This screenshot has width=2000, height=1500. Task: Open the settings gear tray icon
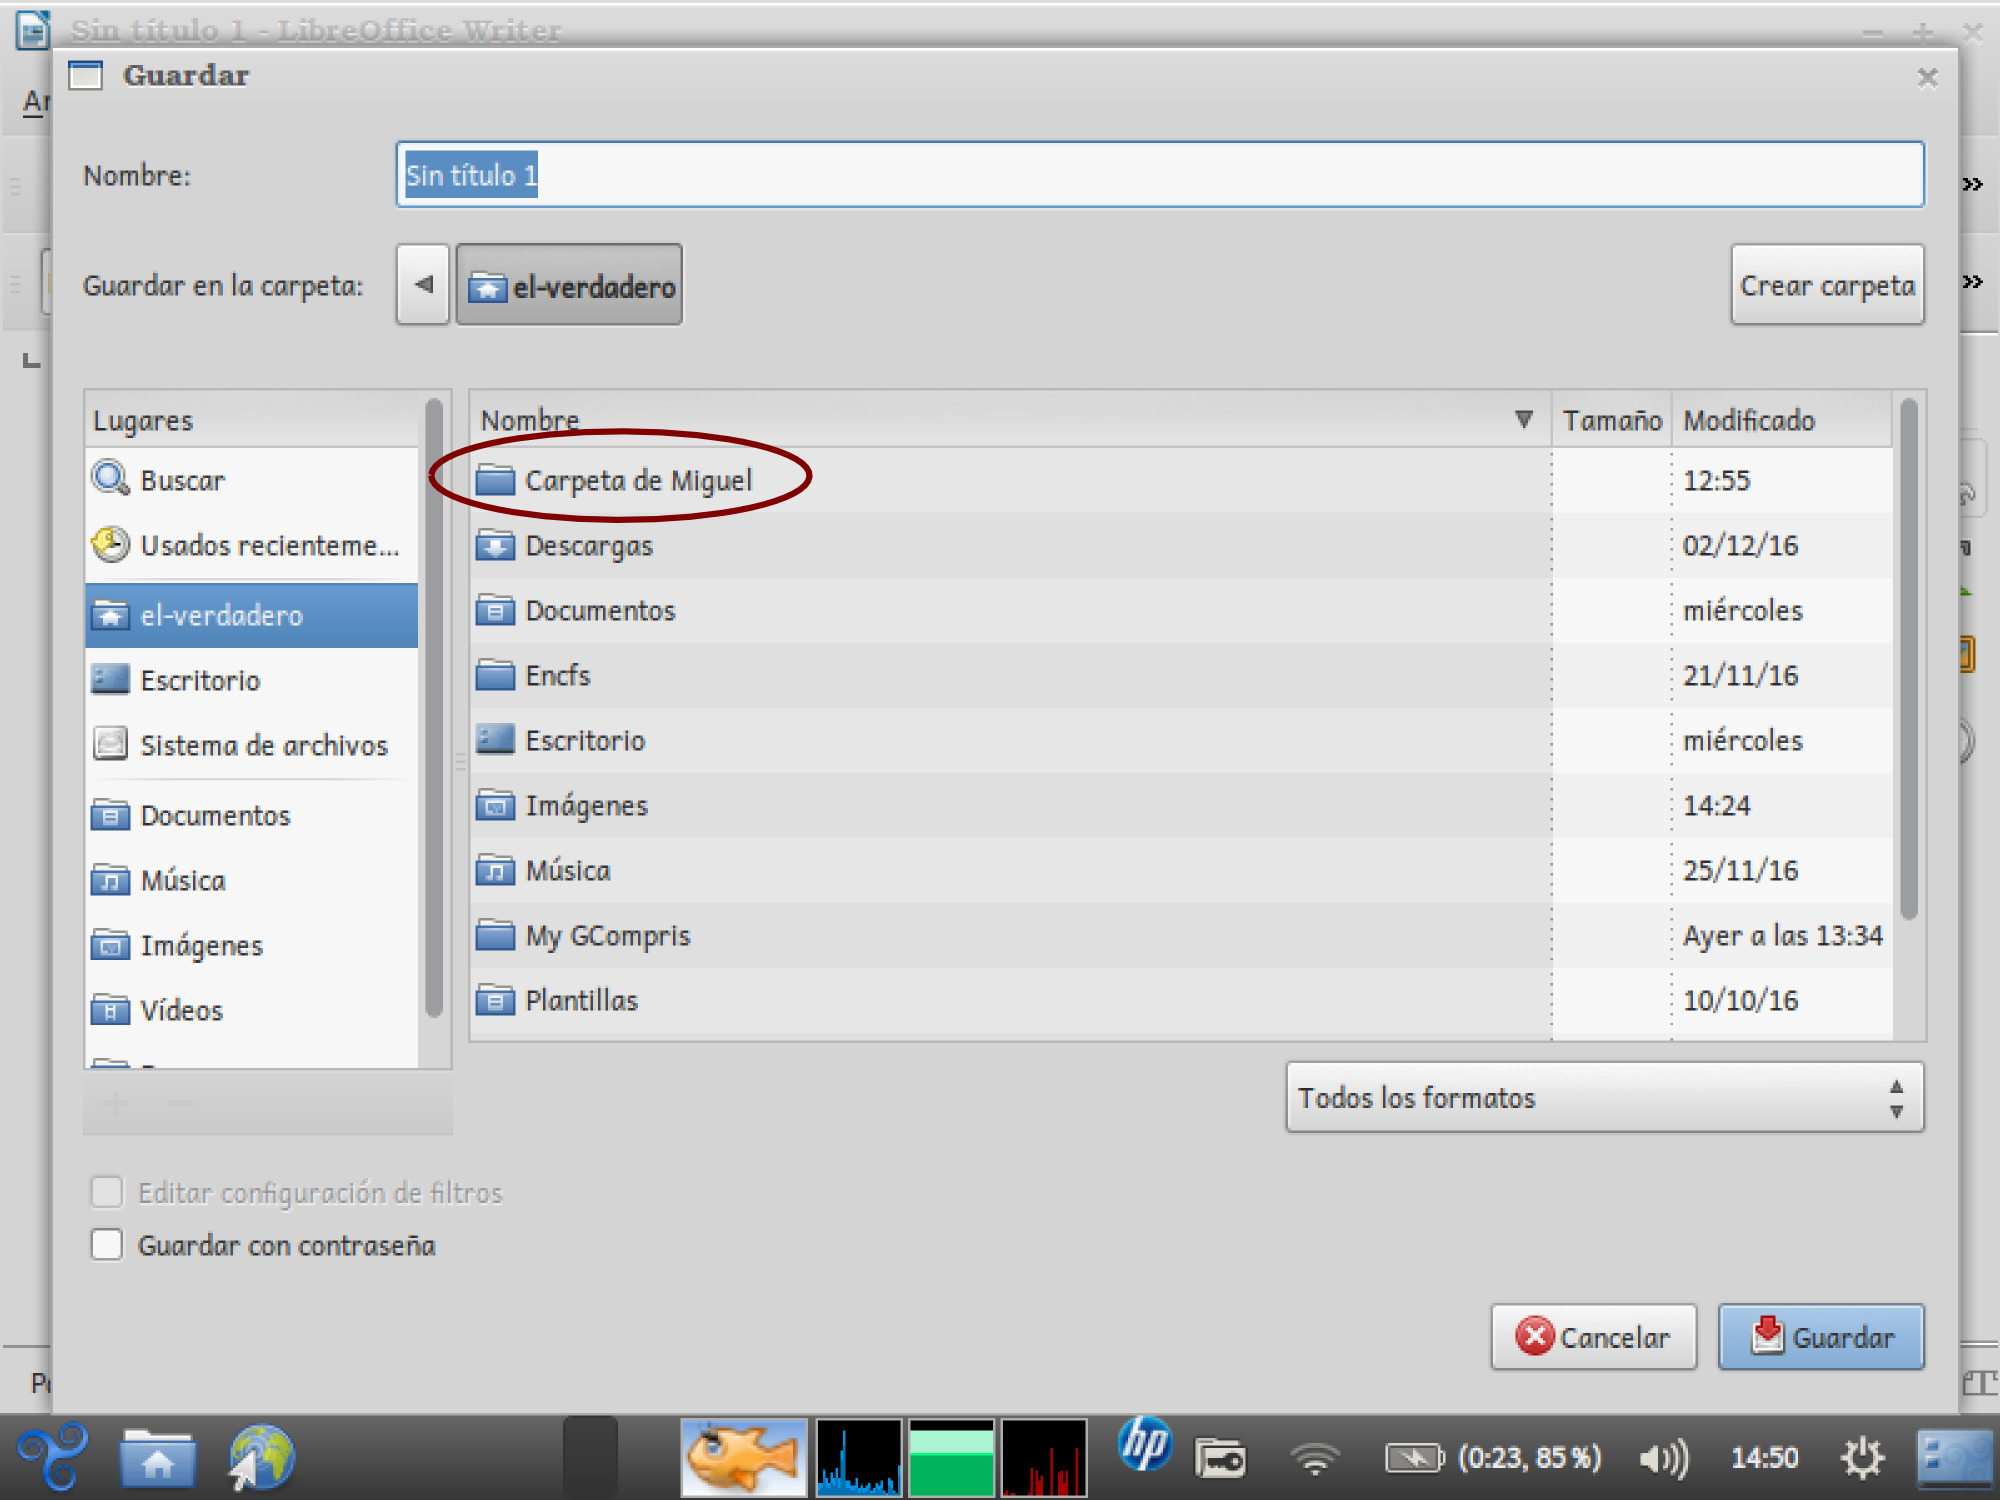(x=1862, y=1458)
